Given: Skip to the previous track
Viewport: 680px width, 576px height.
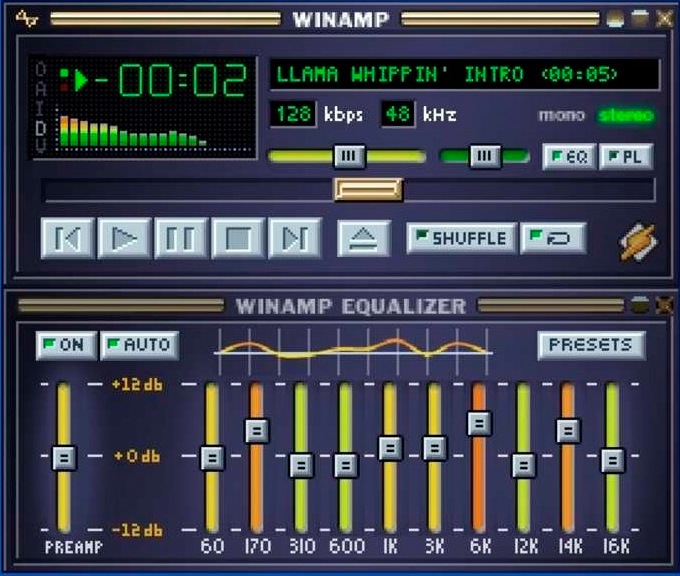Looking at the screenshot, I should pyautogui.click(x=68, y=238).
